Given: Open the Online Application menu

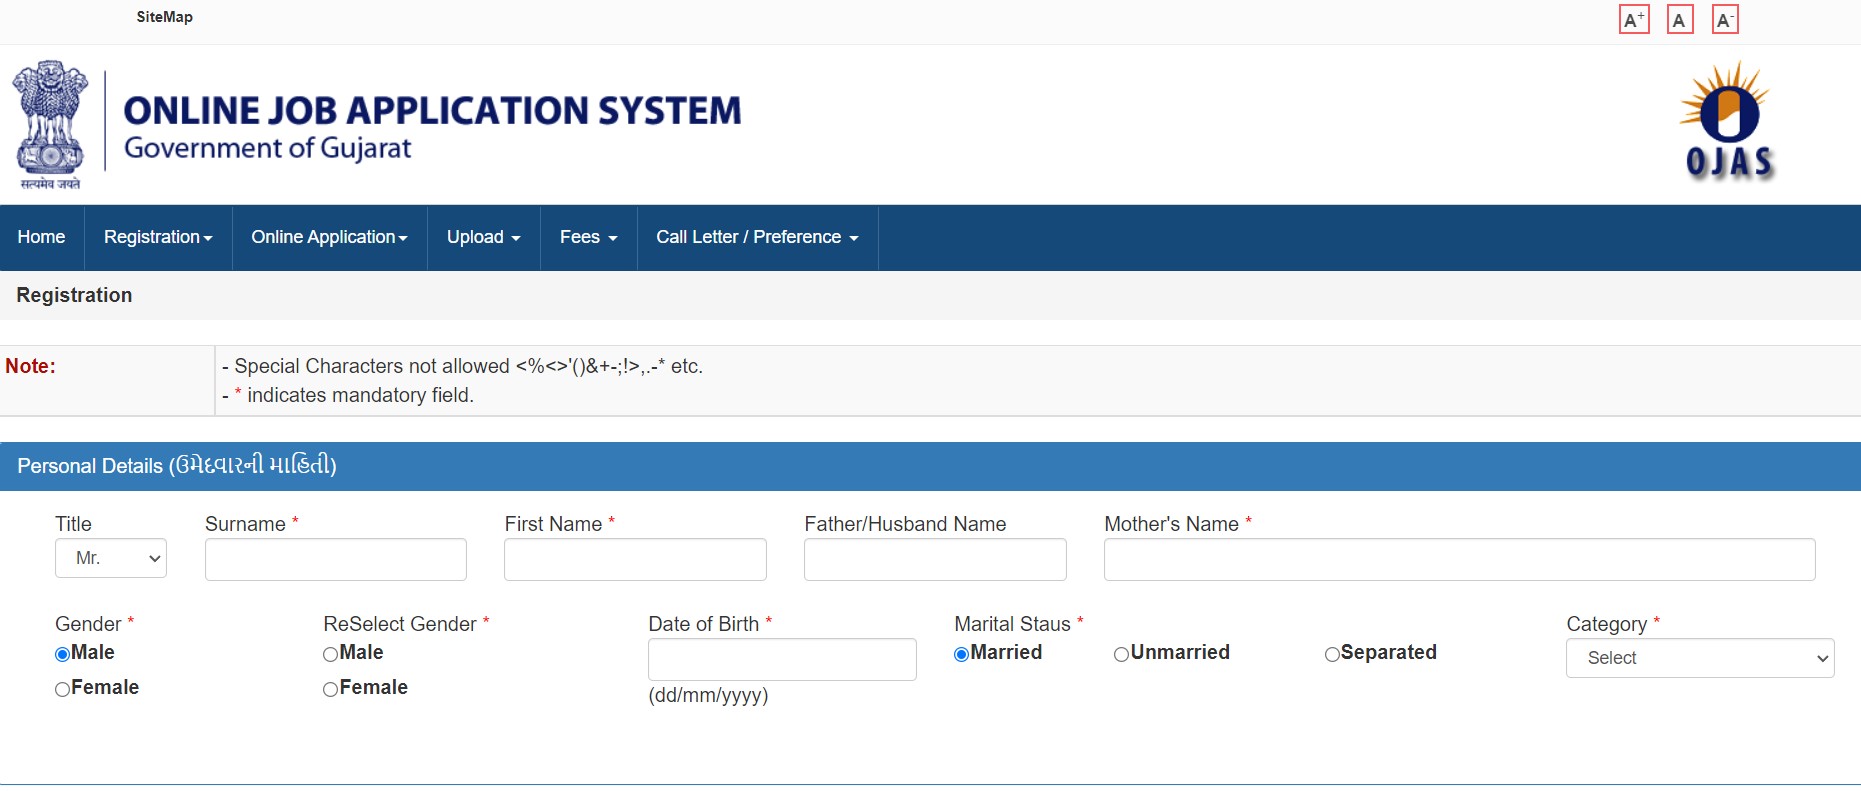Looking at the screenshot, I should point(329,237).
